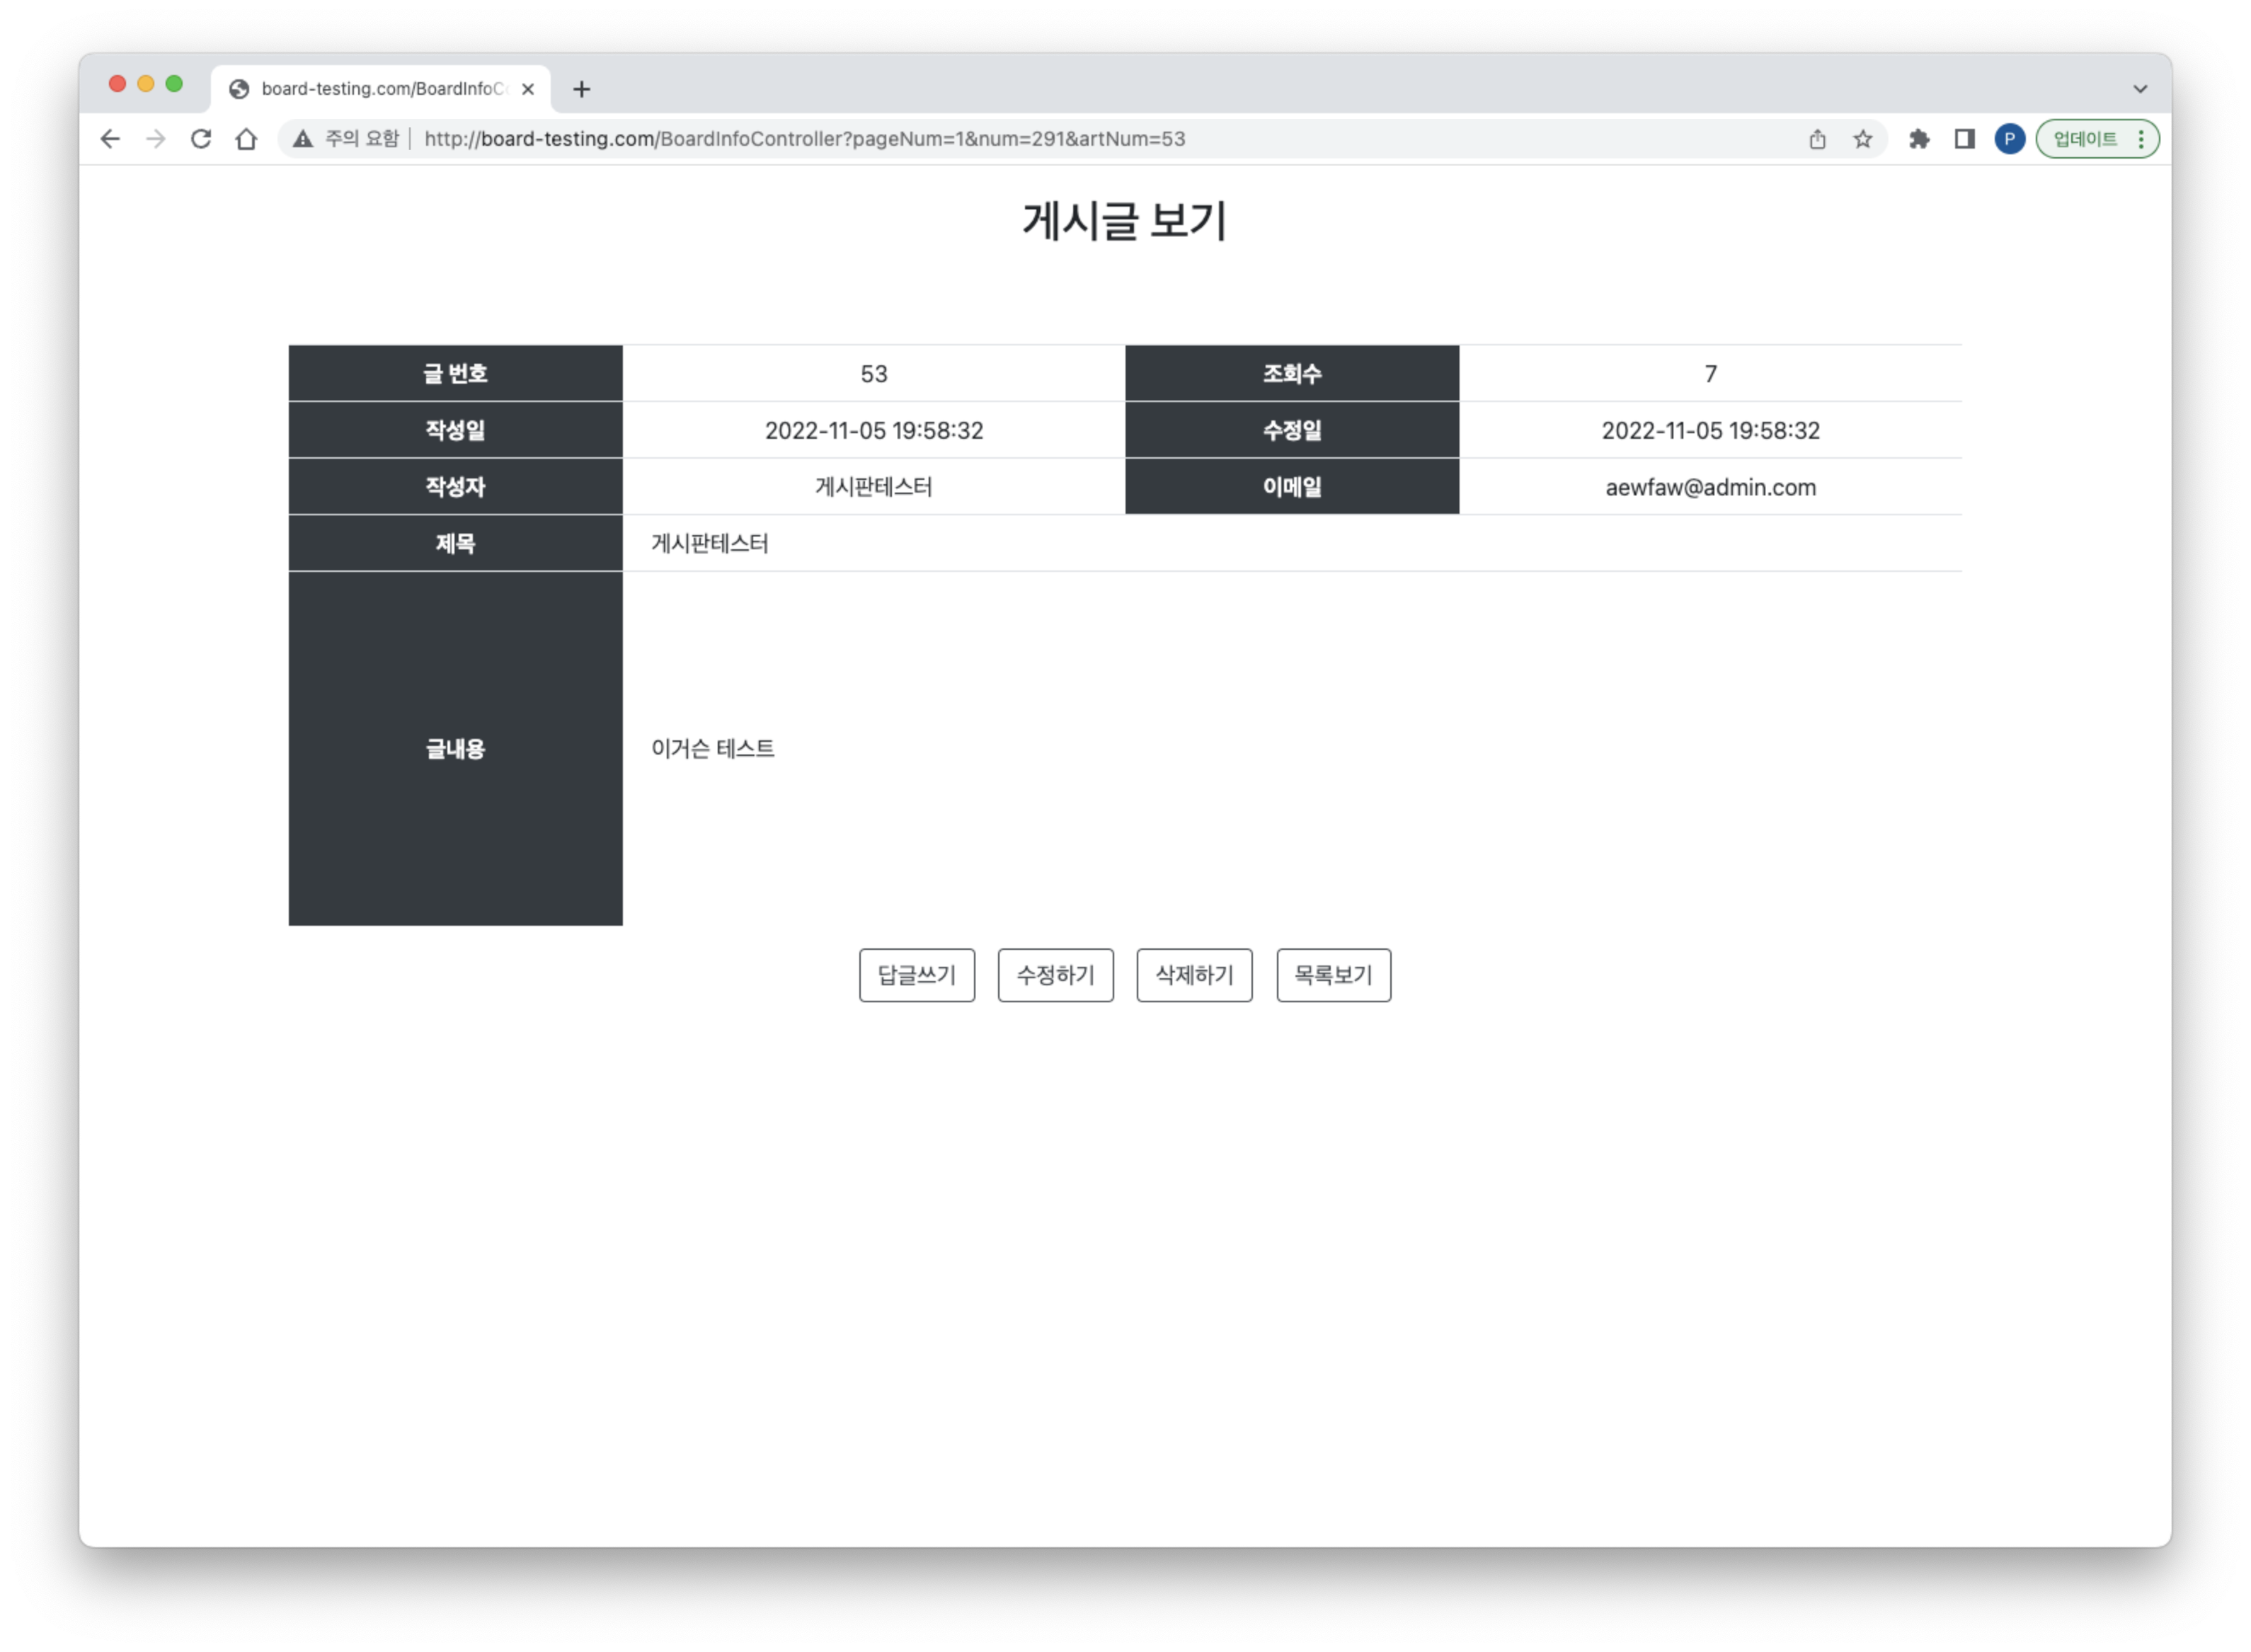Viewport: 2251px width, 1652px height.
Task: Click the content text 이거슨 테스트
Action: [713, 749]
